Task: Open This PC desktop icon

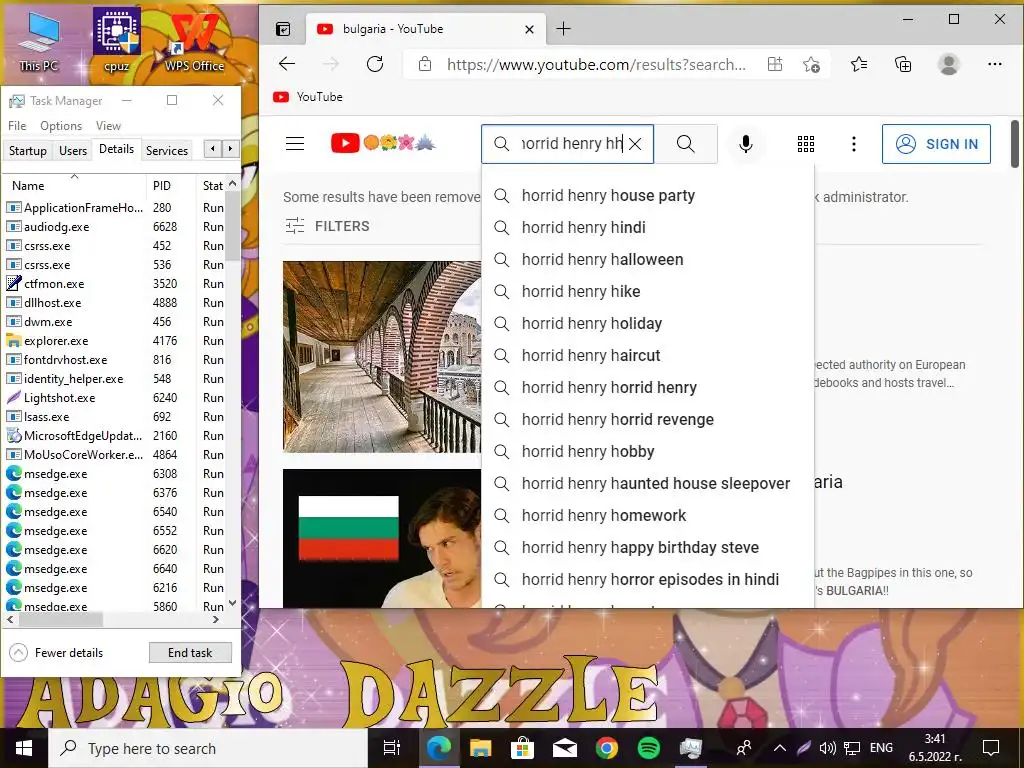Action: (x=39, y=41)
